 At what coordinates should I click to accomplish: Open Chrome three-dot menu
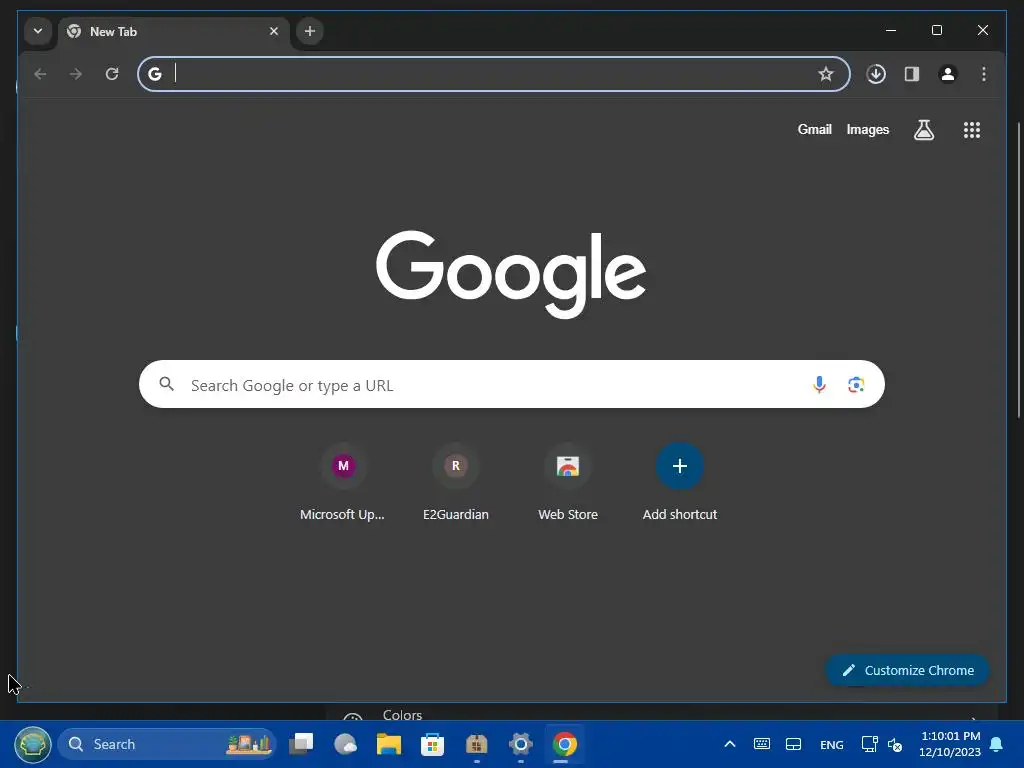coord(984,74)
